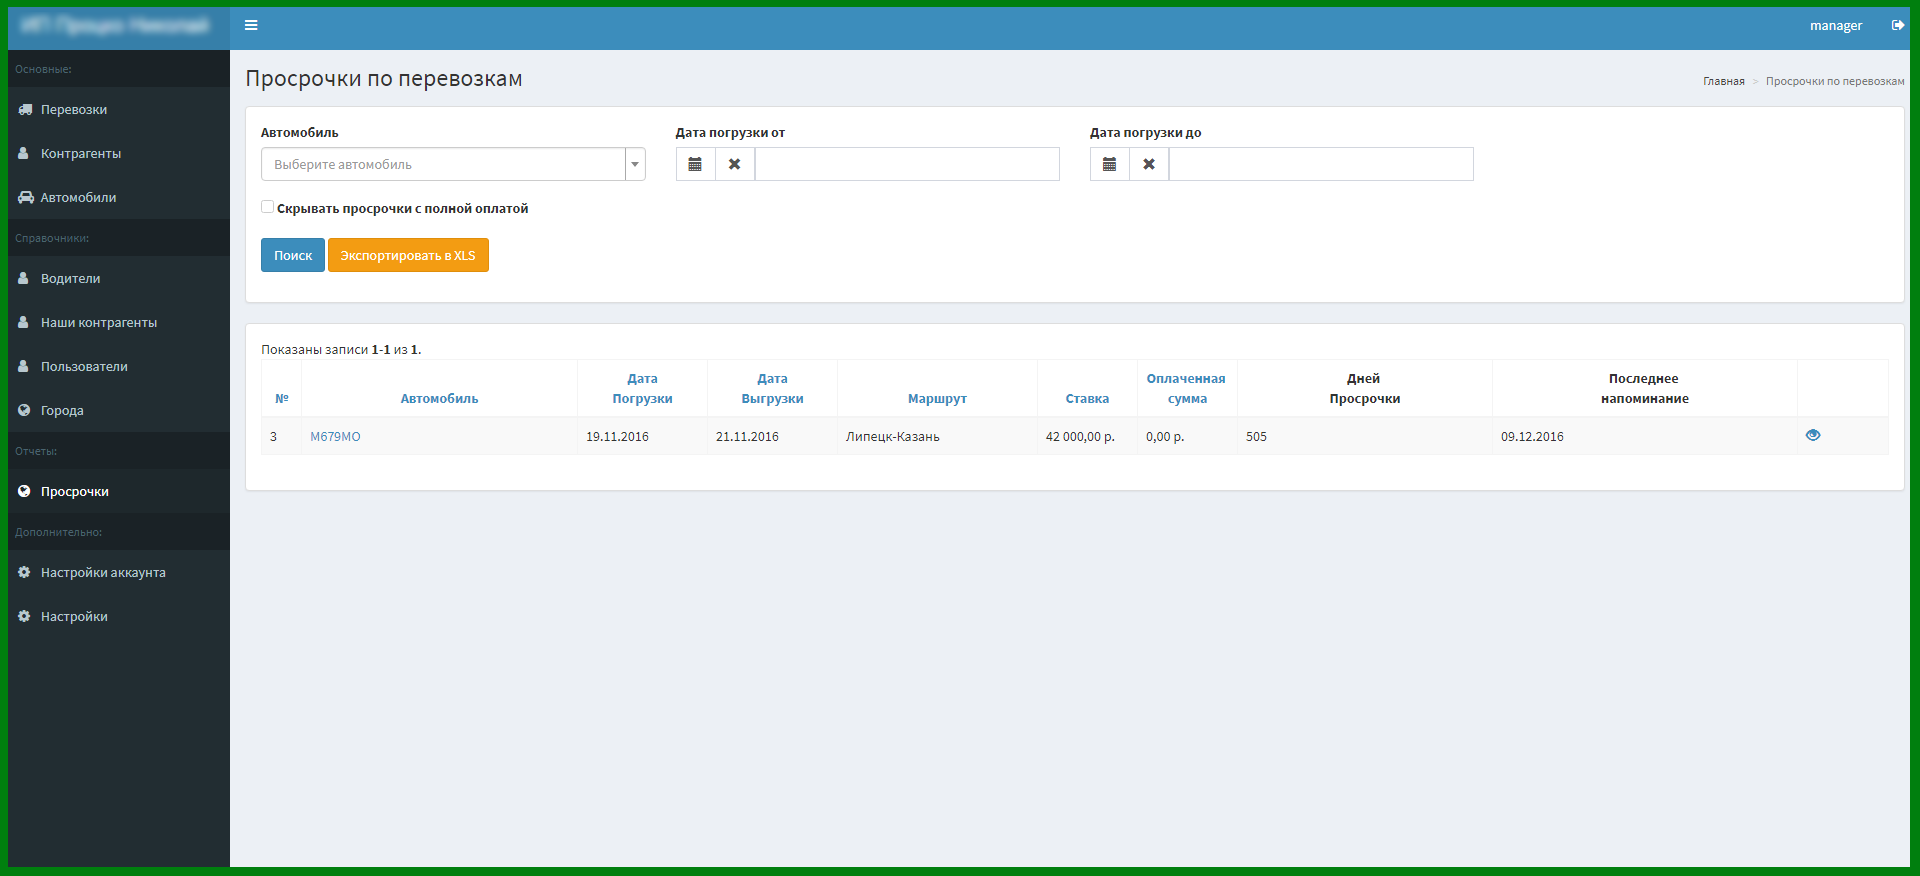Open Настройки in the sidebar
1920x876 pixels.
(x=119, y=616)
